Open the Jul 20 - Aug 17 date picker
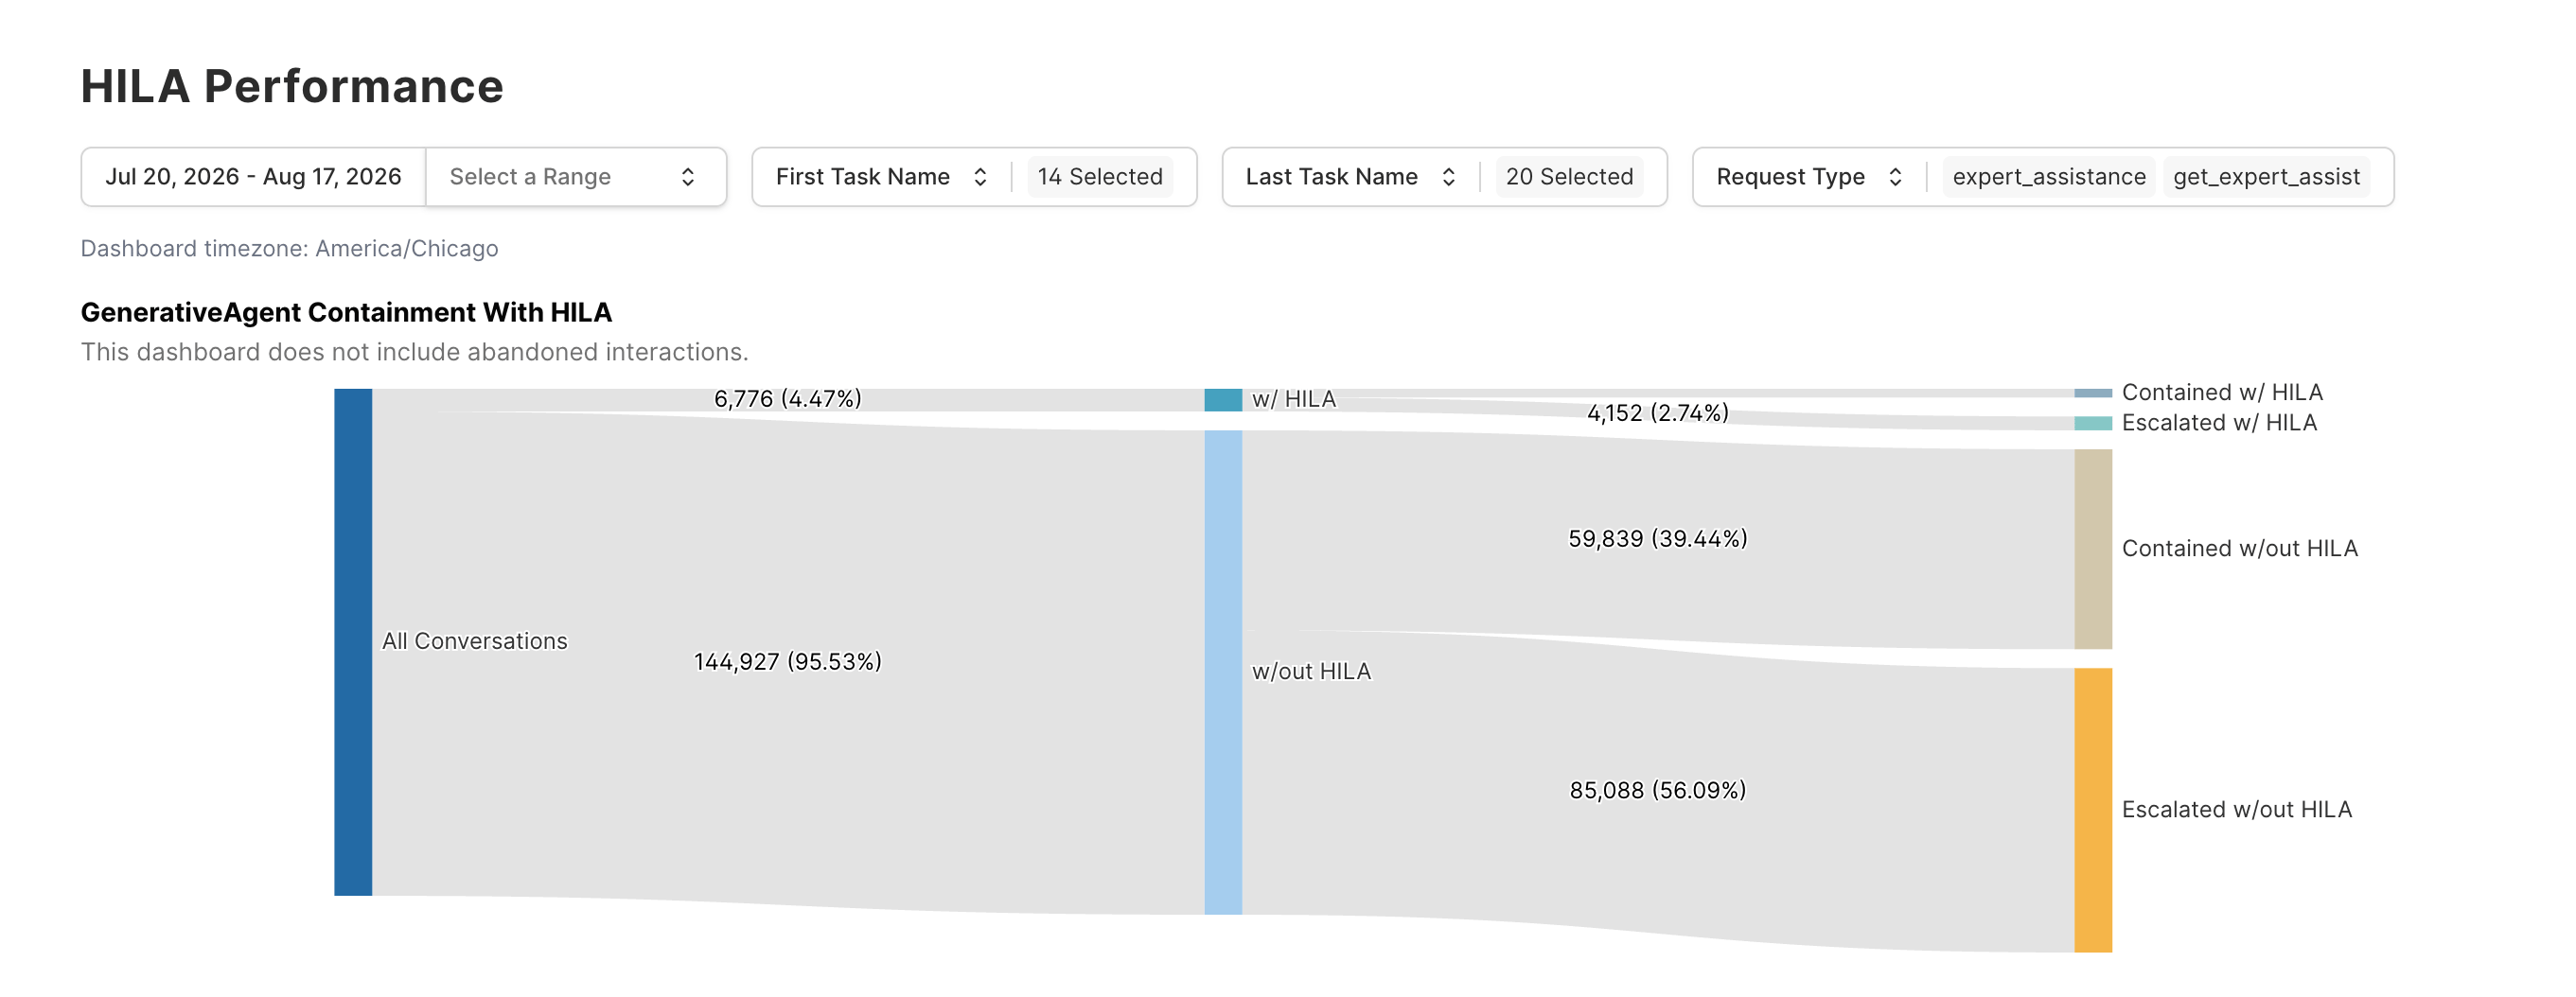 (x=253, y=177)
